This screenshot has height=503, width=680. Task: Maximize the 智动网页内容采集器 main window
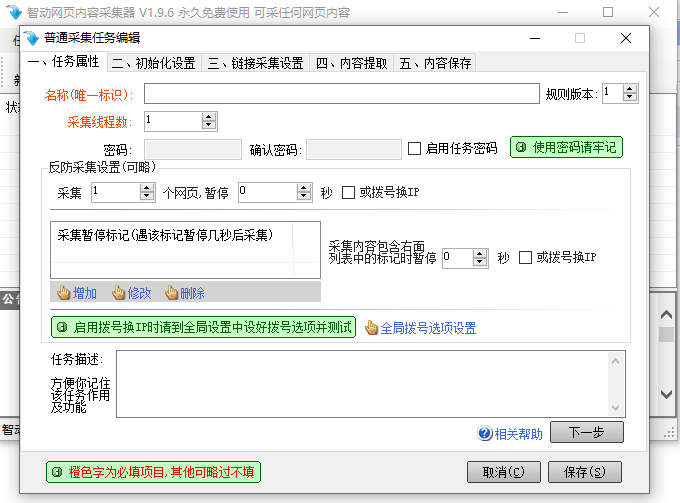(x=608, y=12)
